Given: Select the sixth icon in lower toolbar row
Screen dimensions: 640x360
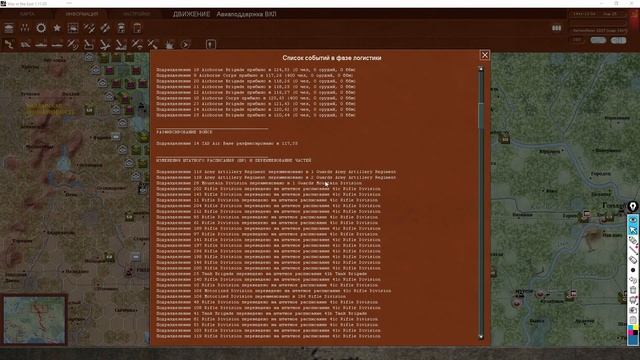Looking at the screenshot, I should point(89,44).
